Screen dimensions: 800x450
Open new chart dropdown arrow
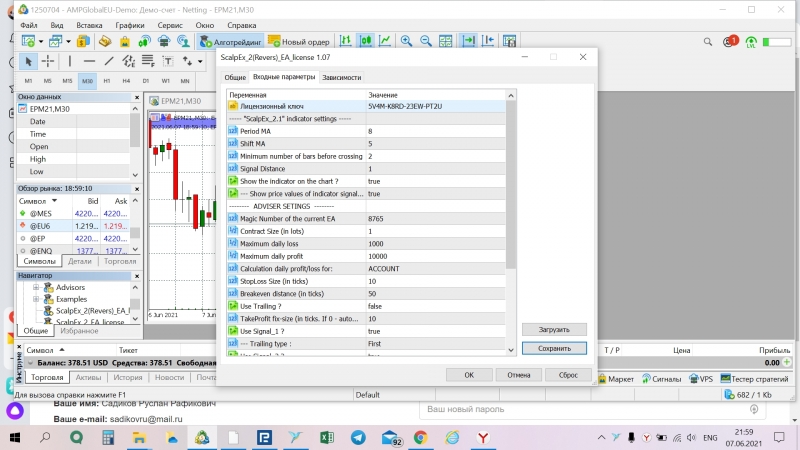coord(40,41)
